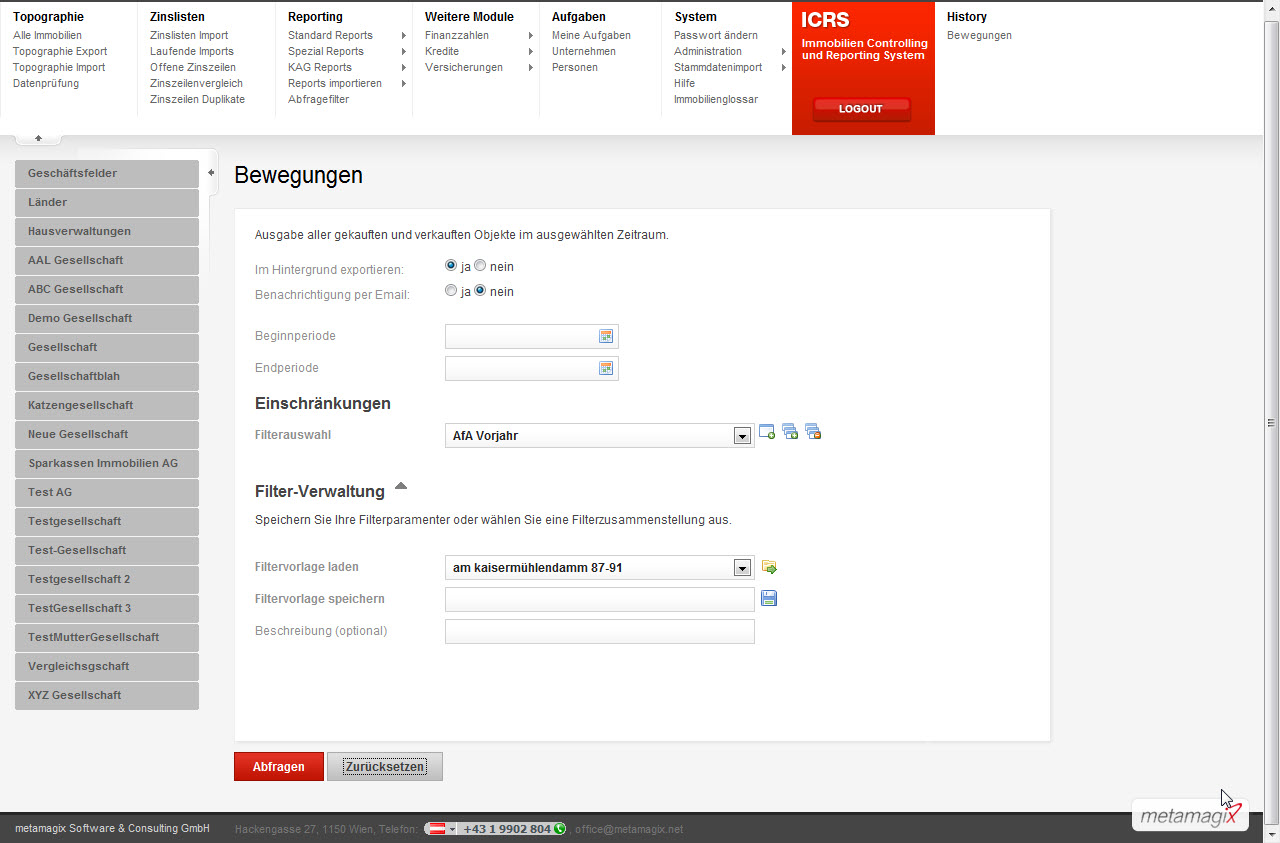
Task: Expand the Finanzzahlen submenu arrow
Action: click(531, 36)
